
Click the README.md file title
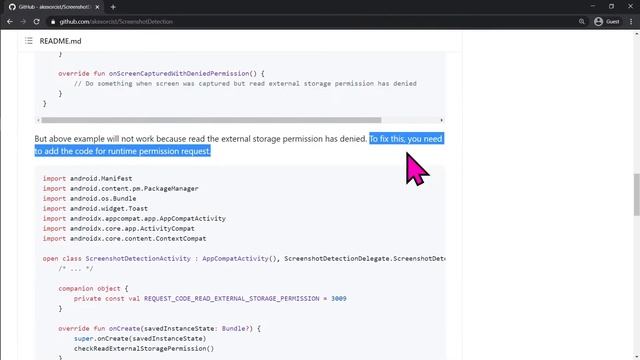click(x=60, y=41)
